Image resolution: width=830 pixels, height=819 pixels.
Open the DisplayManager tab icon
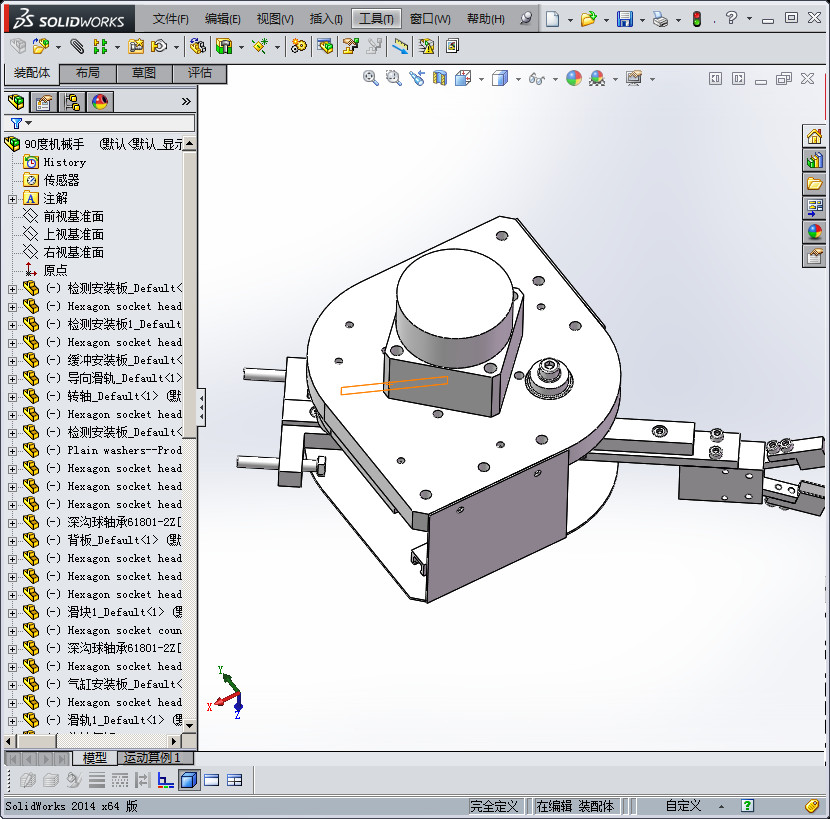100,101
